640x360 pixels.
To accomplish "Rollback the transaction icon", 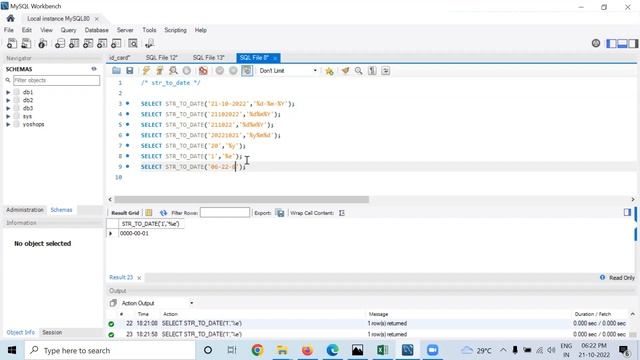I will point(233,71).
